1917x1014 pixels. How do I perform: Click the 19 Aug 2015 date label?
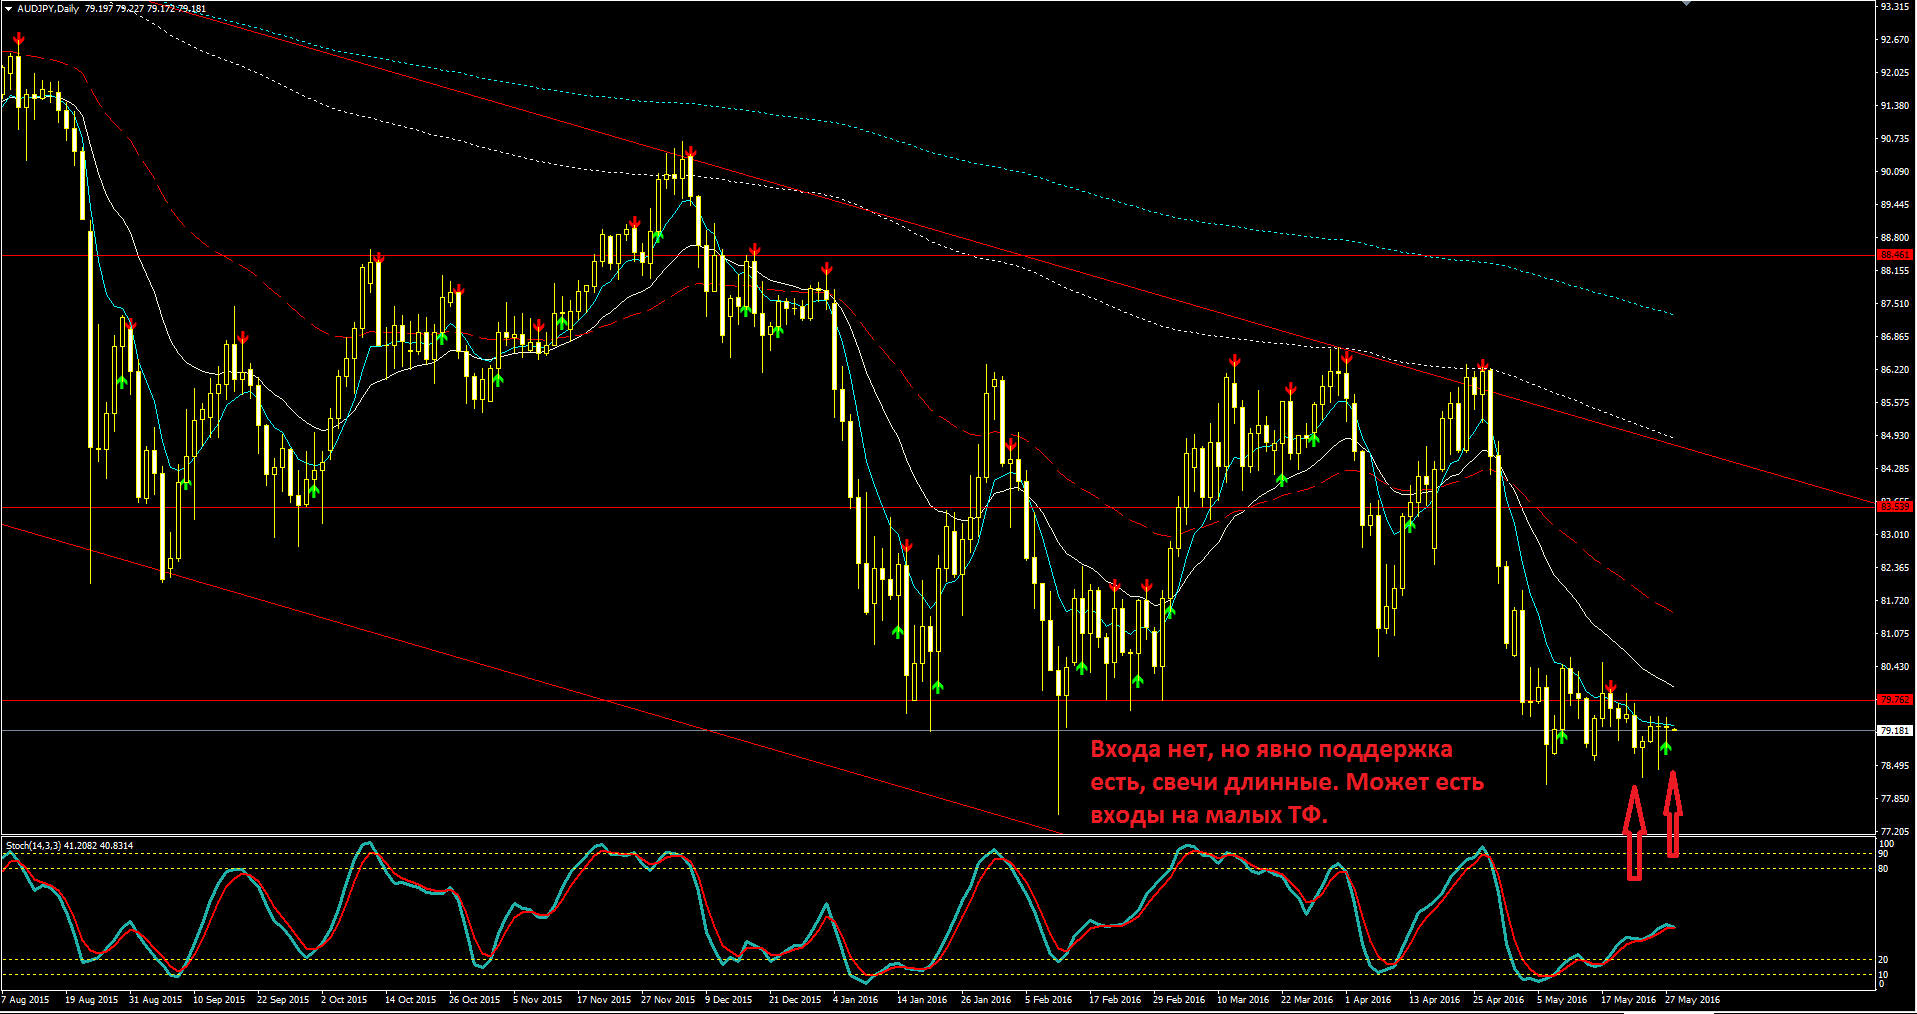pos(91,1000)
